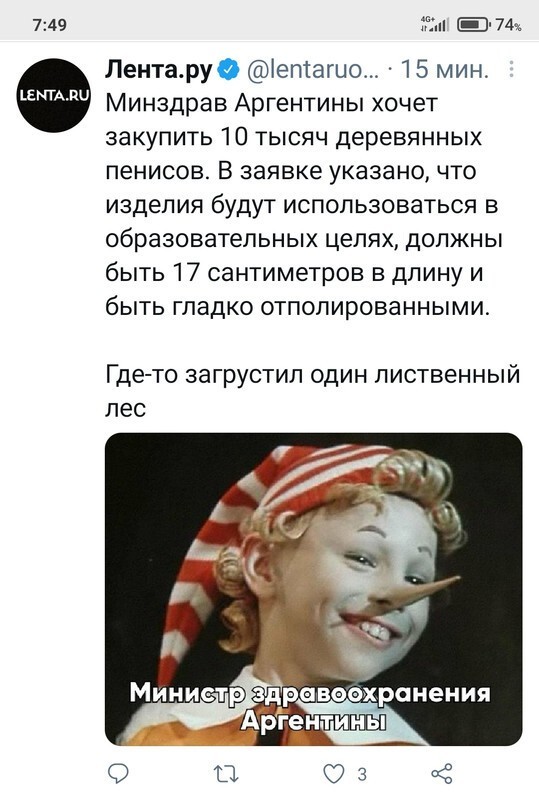539x800 pixels.
Task: Tap the like count number 3
Action: pyautogui.click(x=362, y=774)
